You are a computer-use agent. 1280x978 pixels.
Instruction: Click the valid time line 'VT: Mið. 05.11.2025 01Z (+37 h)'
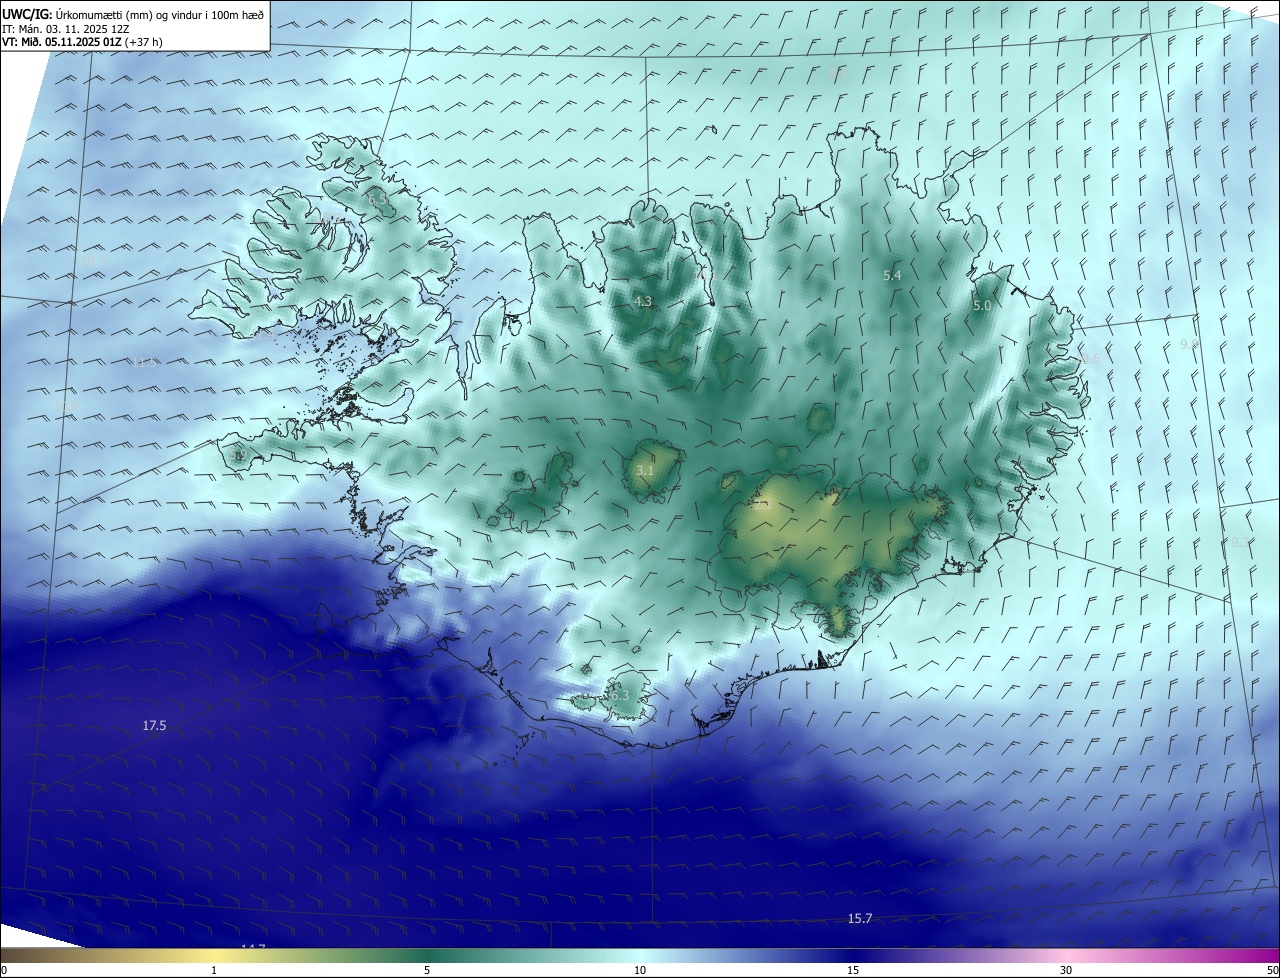coord(83,42)
